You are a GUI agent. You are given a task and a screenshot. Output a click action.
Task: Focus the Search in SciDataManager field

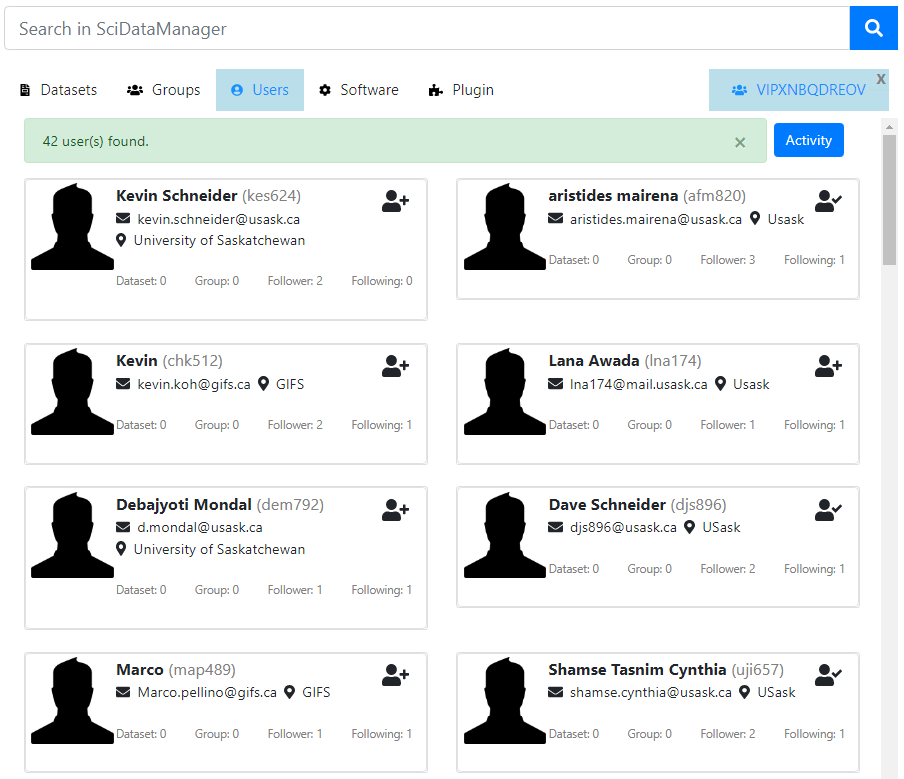tap(427, 29)
